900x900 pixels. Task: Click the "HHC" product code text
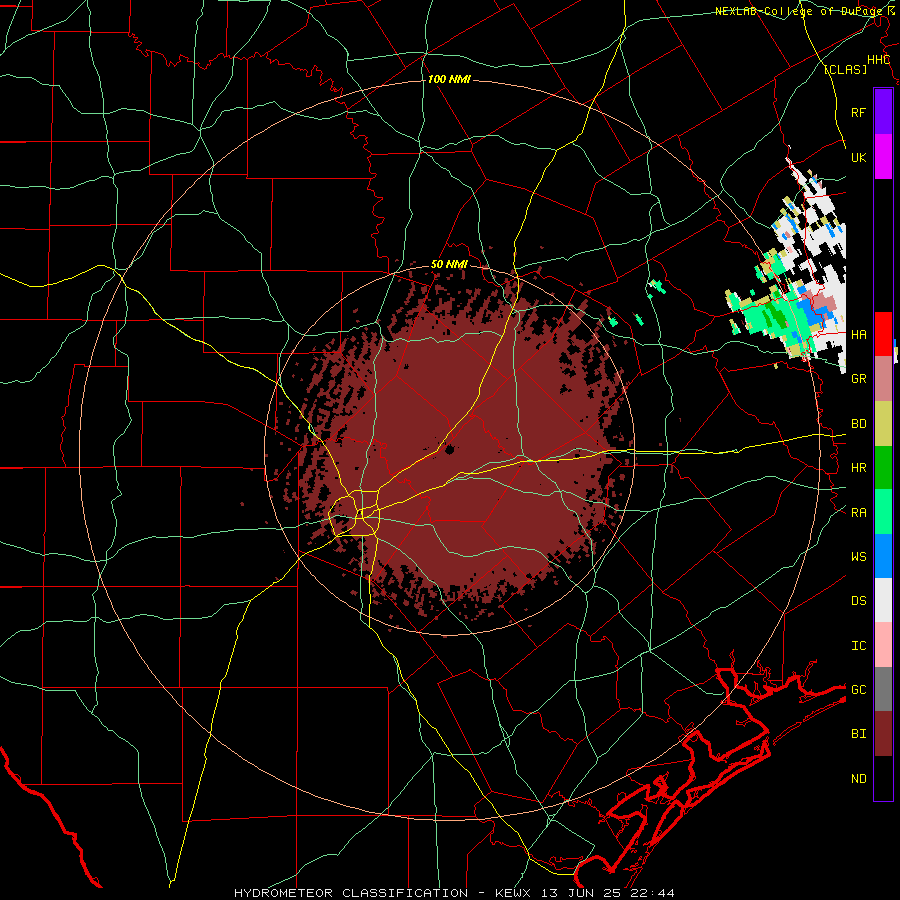pos(879,60)
